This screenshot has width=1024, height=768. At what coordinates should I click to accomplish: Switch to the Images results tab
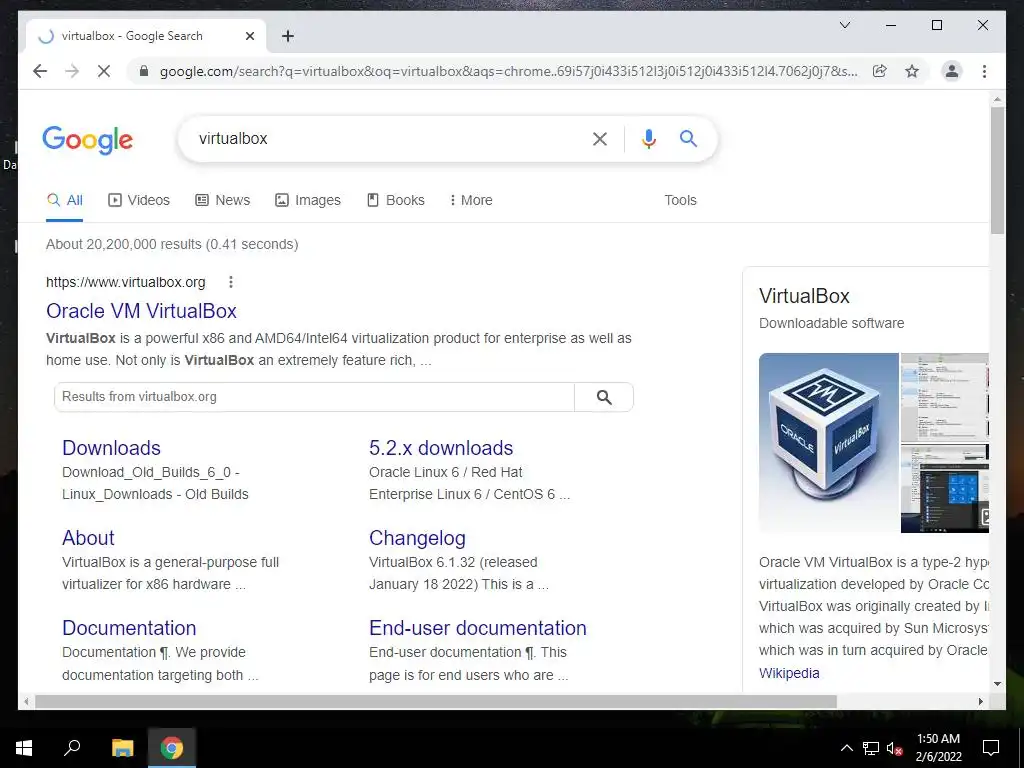point(308,200)
